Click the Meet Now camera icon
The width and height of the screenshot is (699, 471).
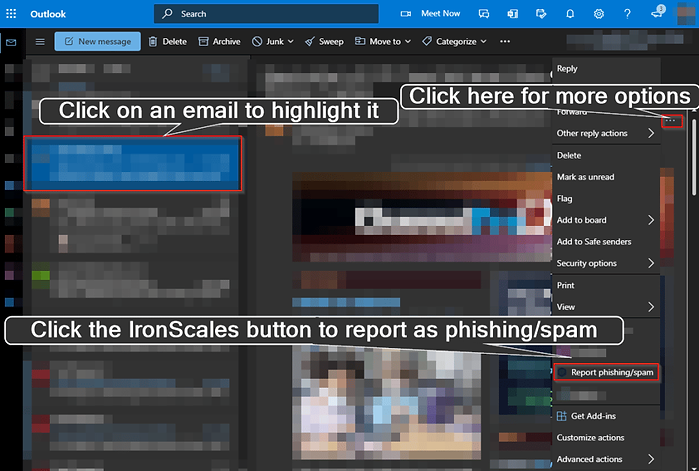coord(406,14)
